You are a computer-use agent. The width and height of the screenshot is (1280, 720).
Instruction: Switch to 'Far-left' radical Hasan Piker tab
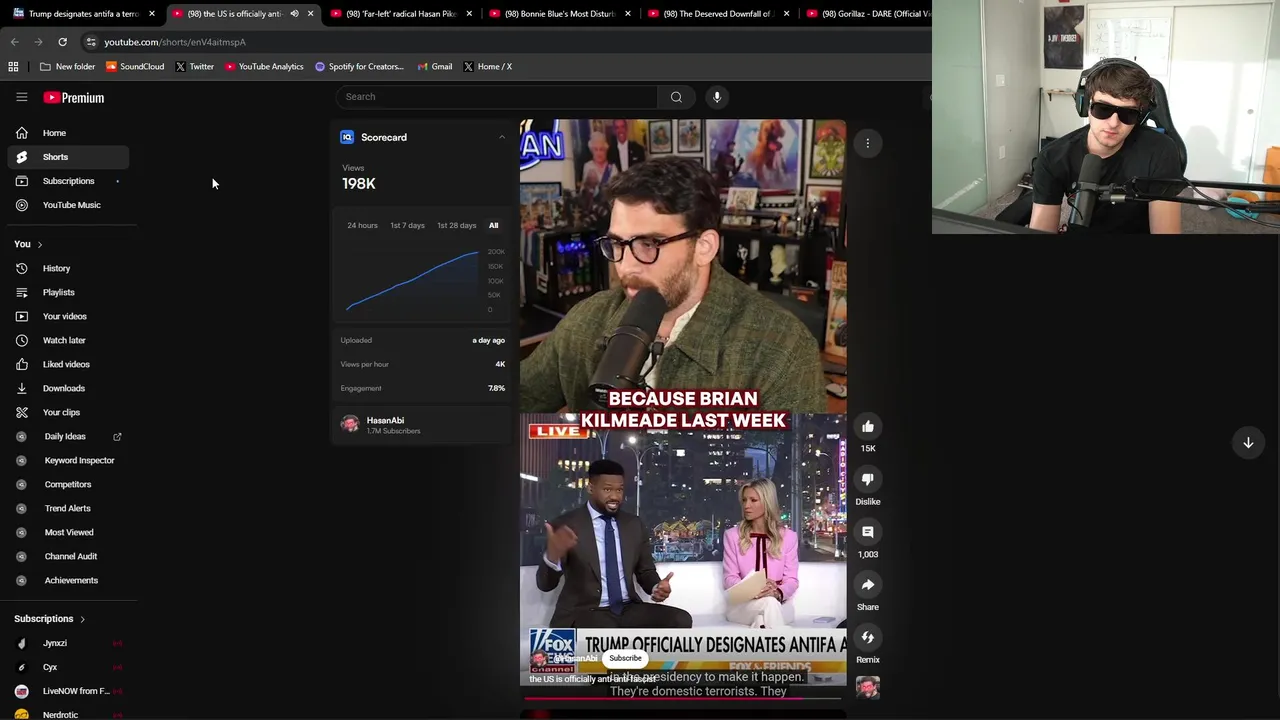tap(400, 14)
